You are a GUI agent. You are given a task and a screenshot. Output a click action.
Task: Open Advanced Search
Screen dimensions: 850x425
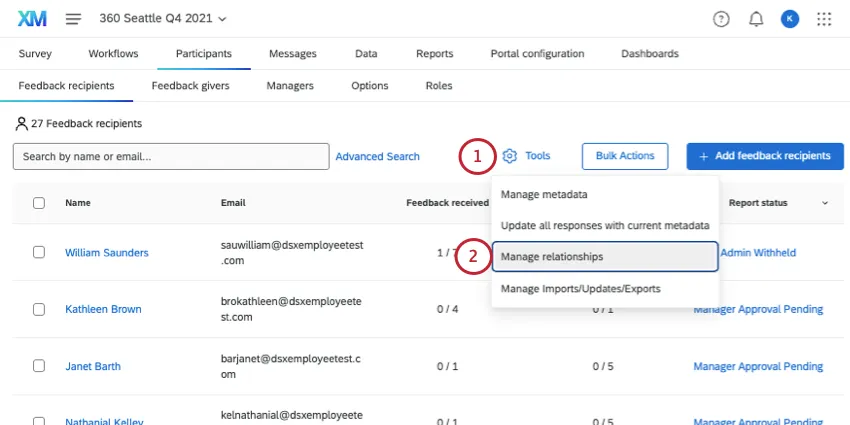[377, 157]
